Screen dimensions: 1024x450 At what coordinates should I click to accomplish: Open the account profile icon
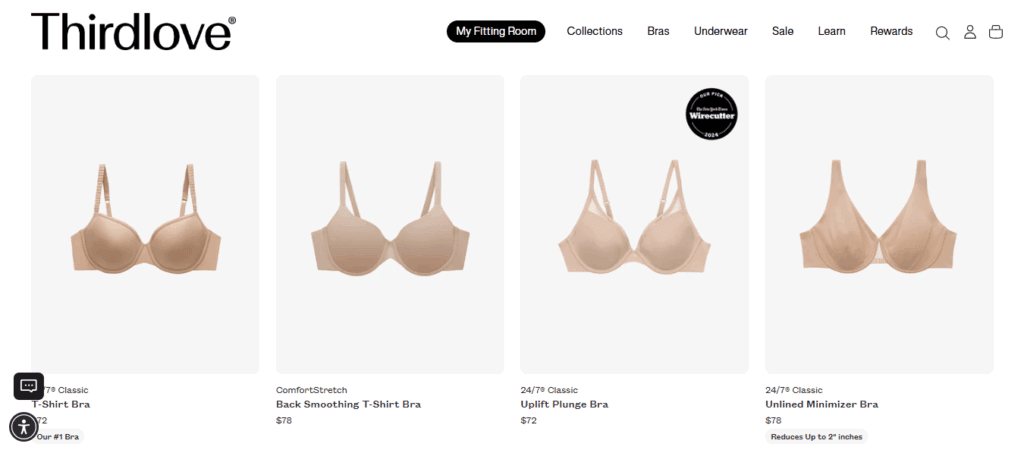point(970,32)
